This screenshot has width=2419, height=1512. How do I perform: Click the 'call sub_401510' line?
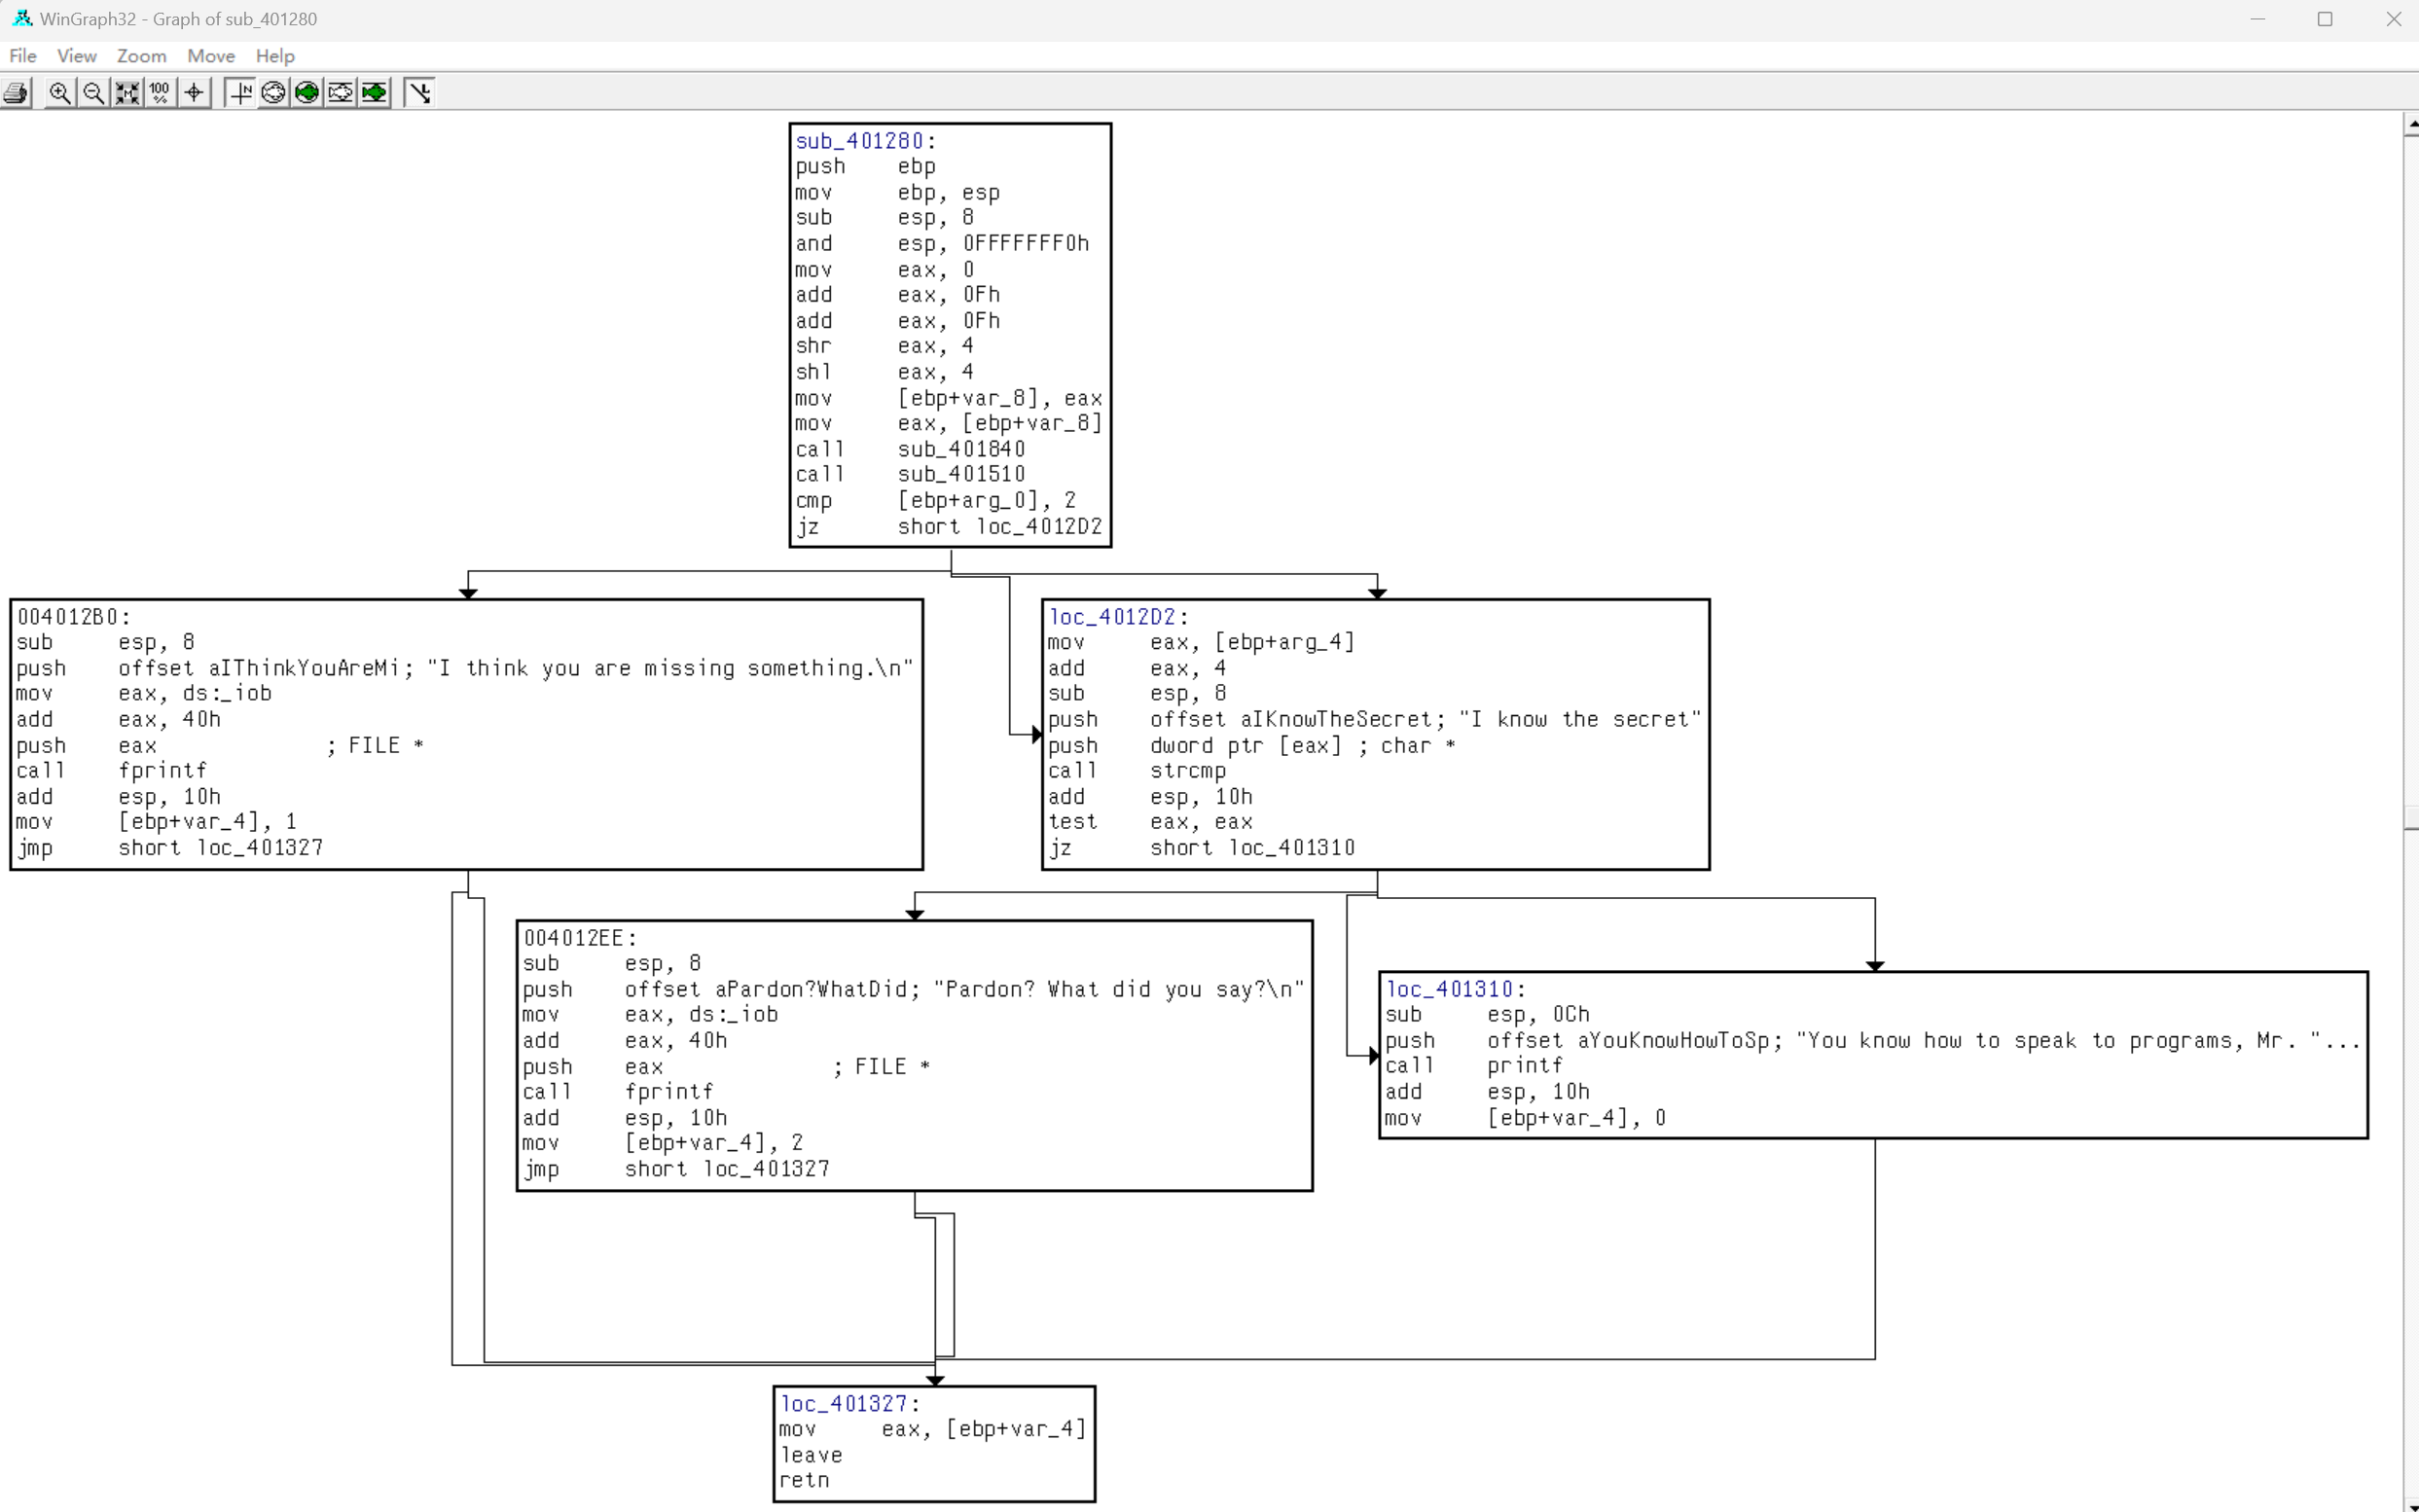tap(910, 474)
